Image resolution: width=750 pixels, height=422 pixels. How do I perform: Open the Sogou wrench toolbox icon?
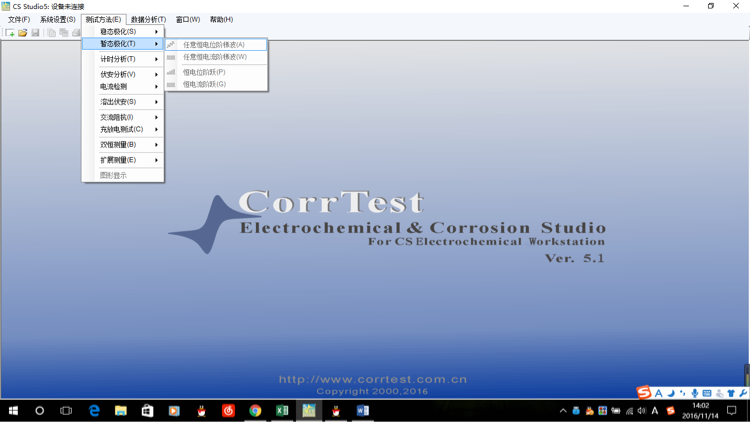coord(743,393)
